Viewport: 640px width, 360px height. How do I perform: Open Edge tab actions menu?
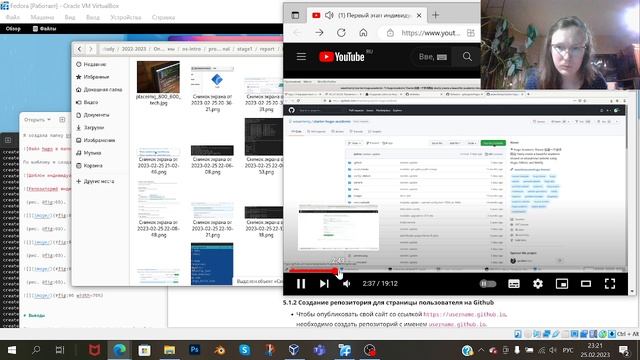(x=295, y=16)
